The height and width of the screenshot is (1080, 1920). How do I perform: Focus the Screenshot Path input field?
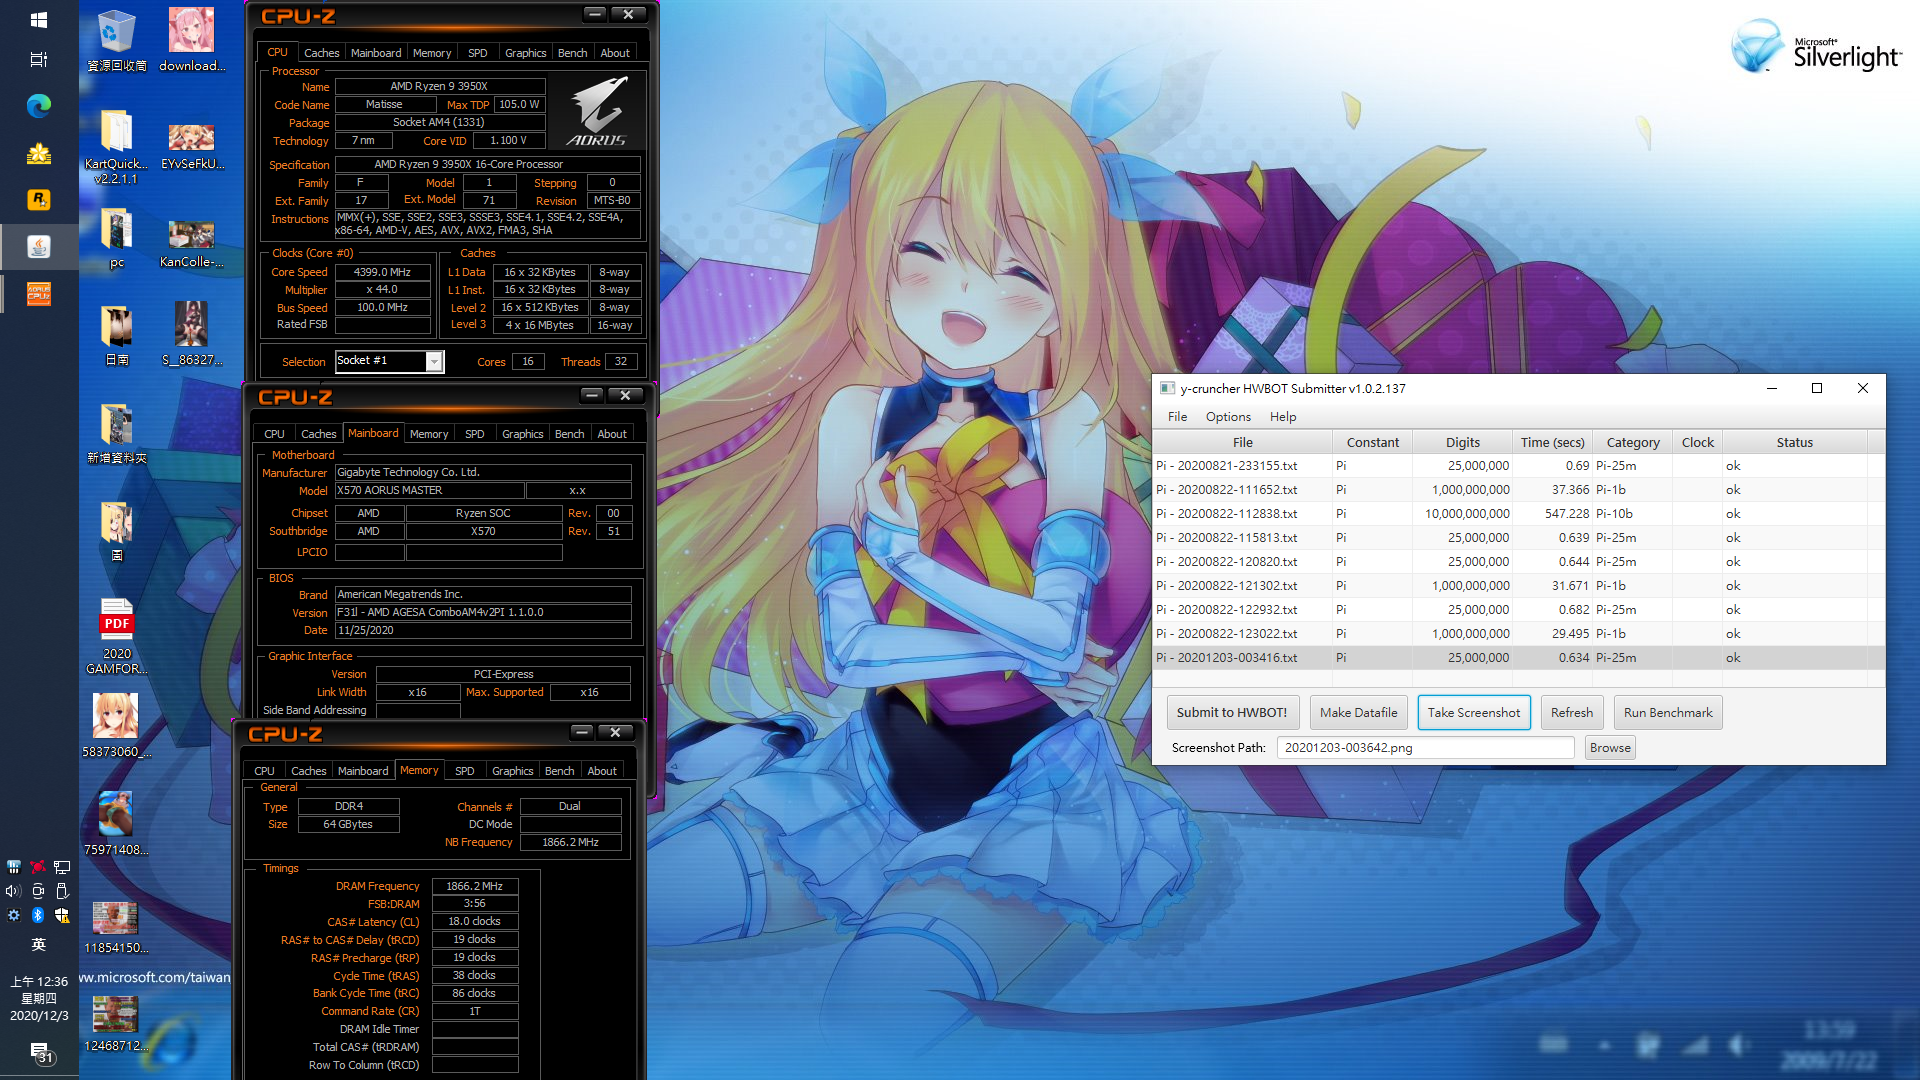coord(1425,748)
